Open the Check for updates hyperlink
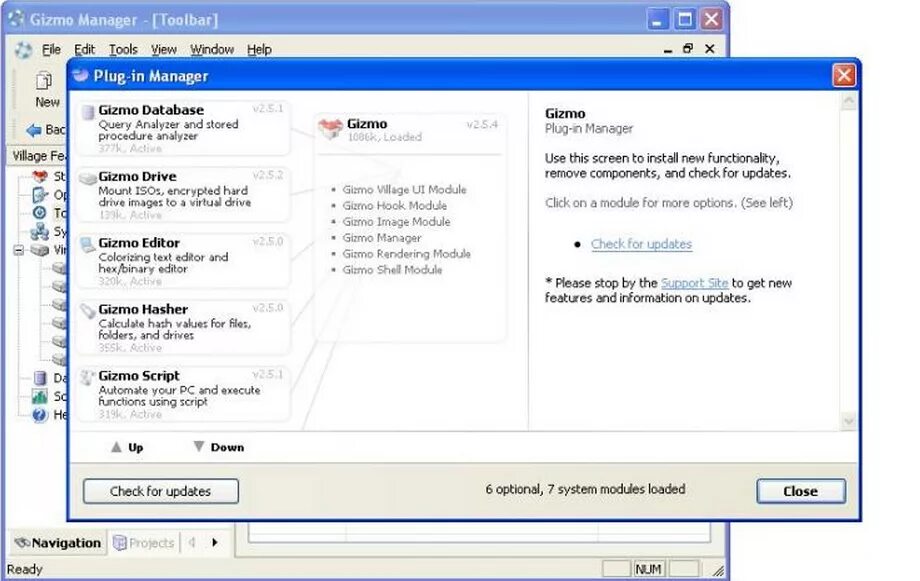The height and width of the screenshot is (581, 920). [641, 244]
